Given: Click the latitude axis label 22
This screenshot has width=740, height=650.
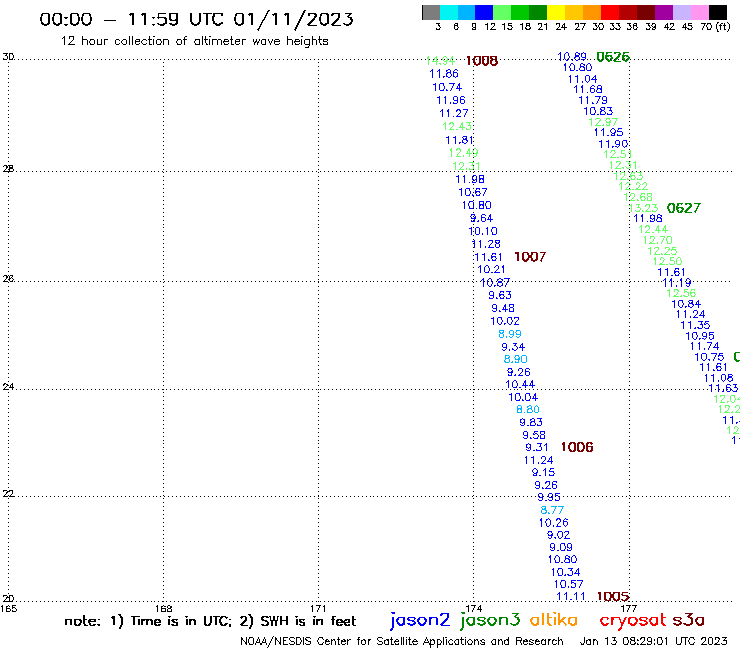Looking at the screenshot, I should click(8, 494).
